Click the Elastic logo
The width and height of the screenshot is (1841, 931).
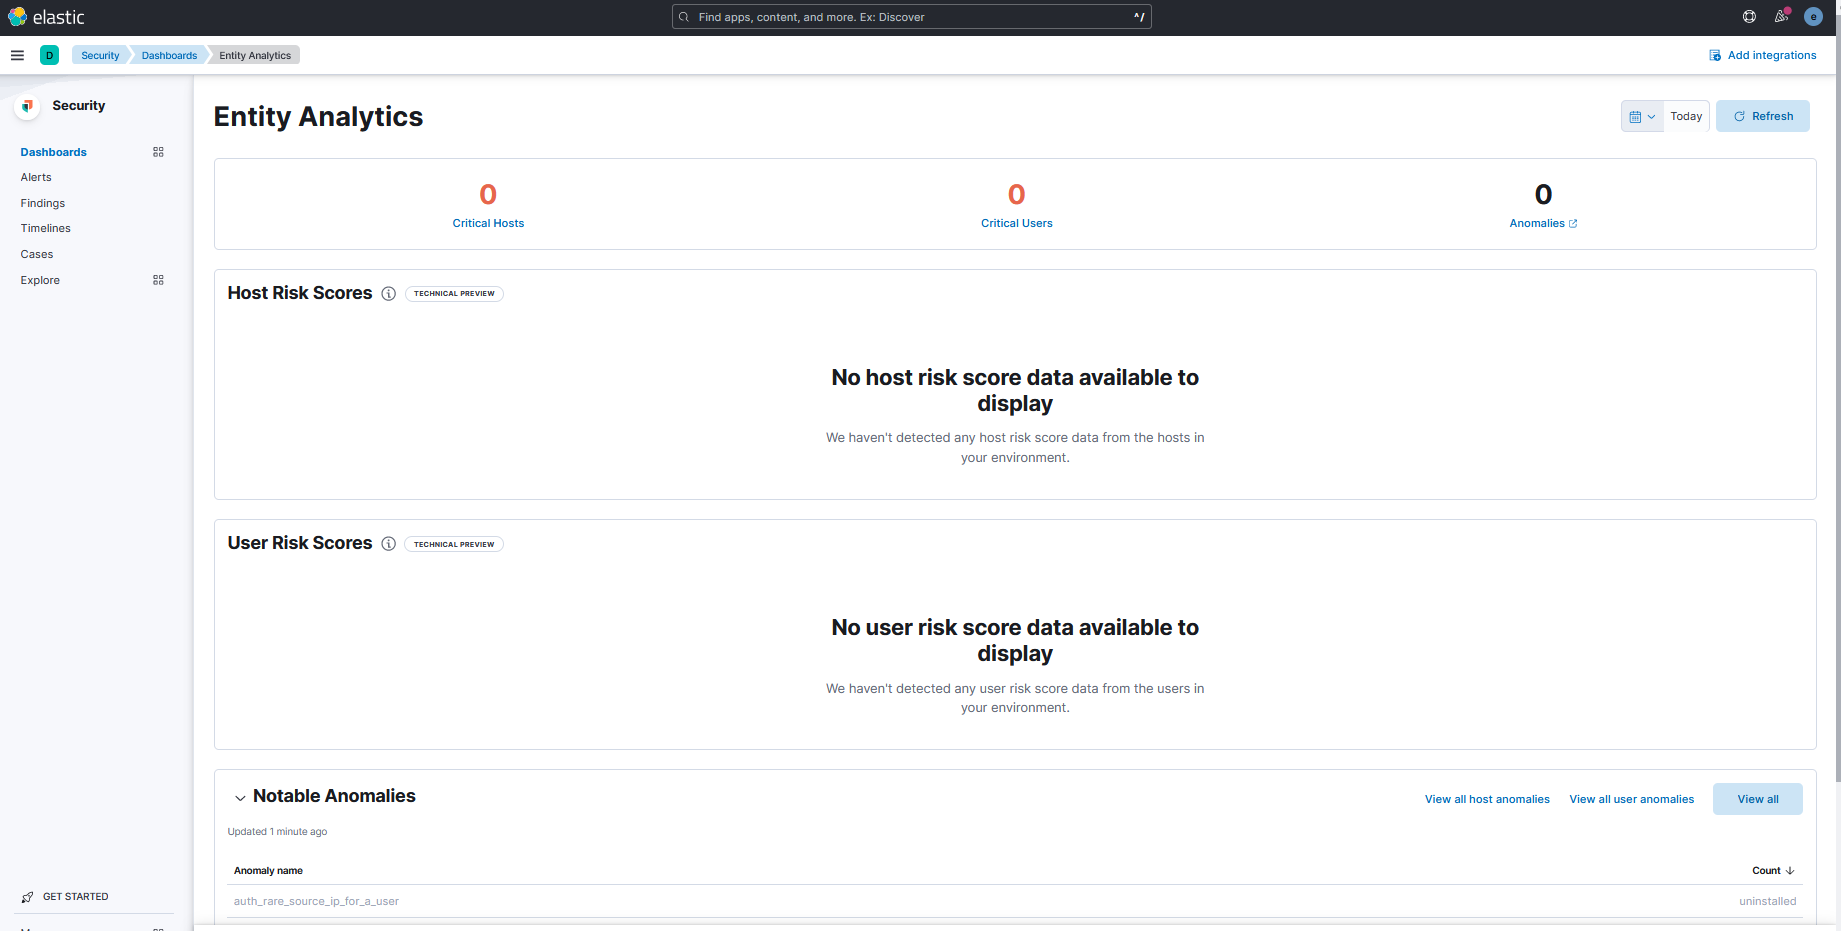pos(47,17)
